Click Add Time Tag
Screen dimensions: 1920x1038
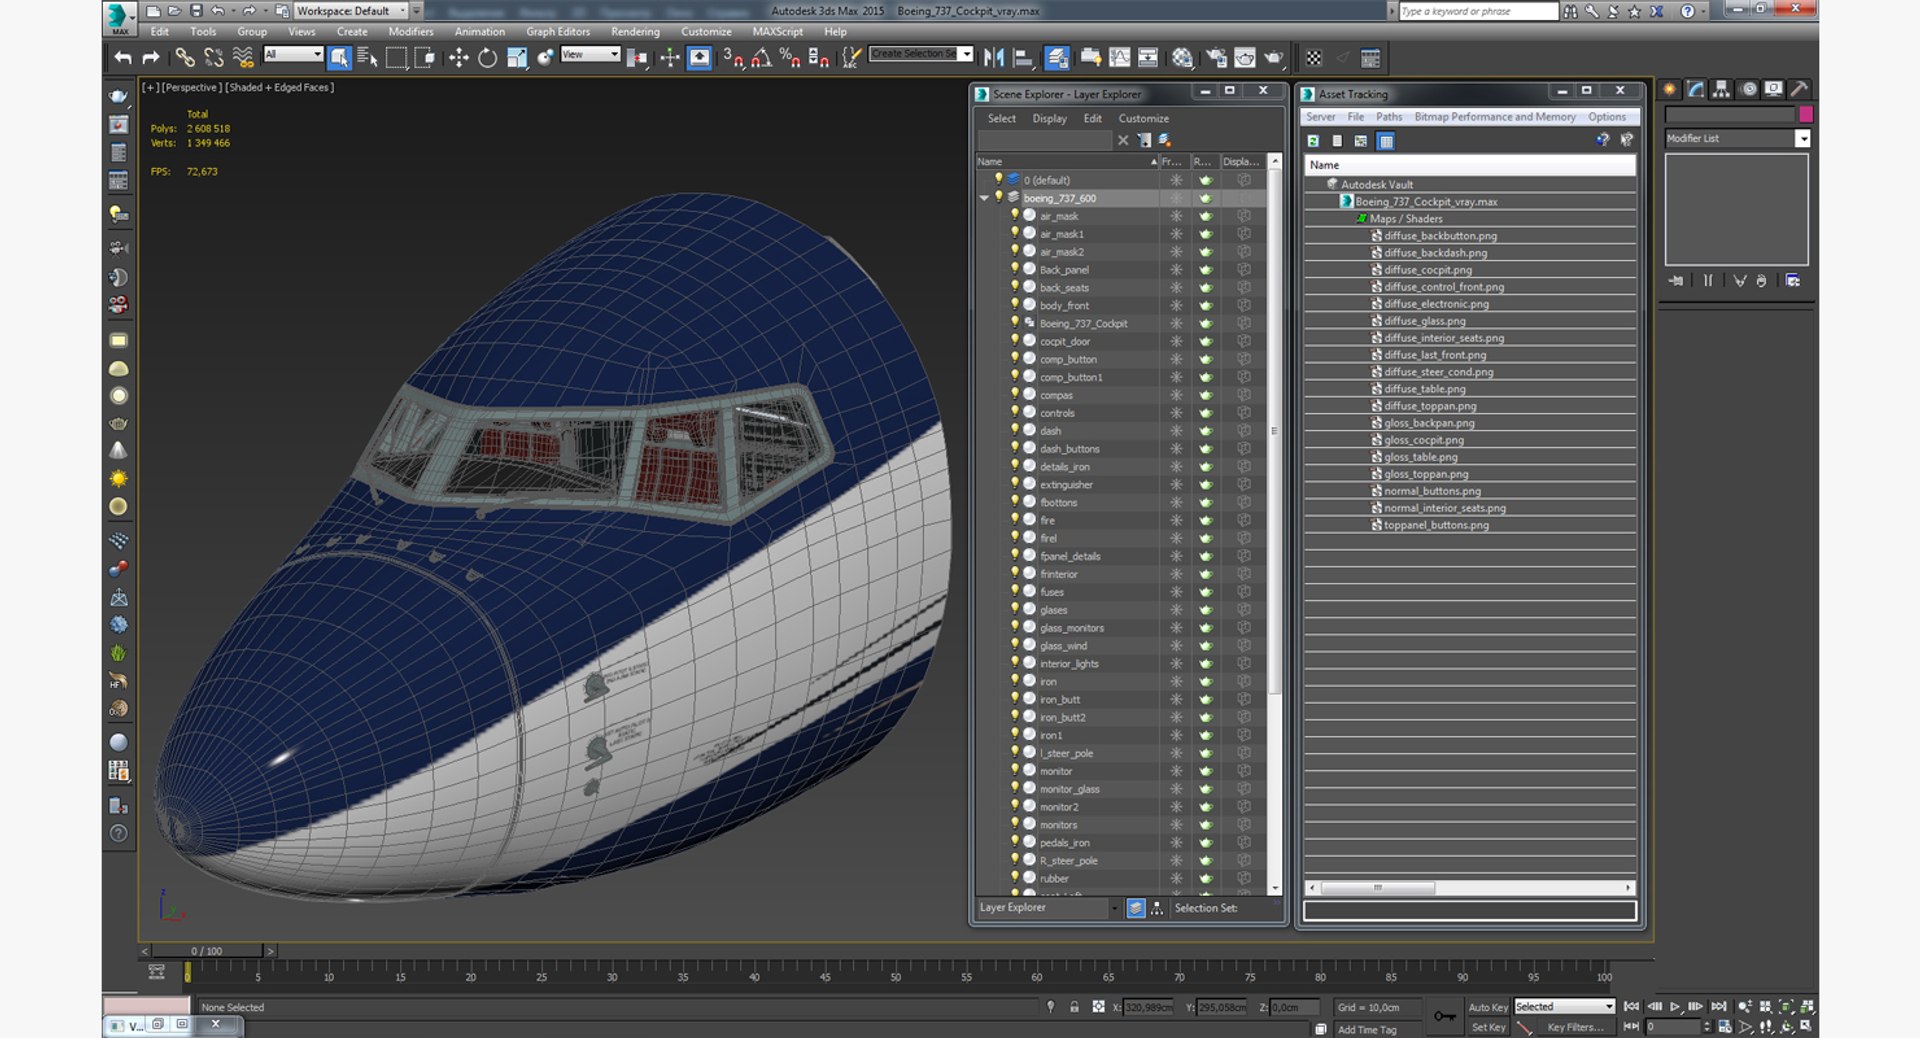(x=1366, y=1029)
